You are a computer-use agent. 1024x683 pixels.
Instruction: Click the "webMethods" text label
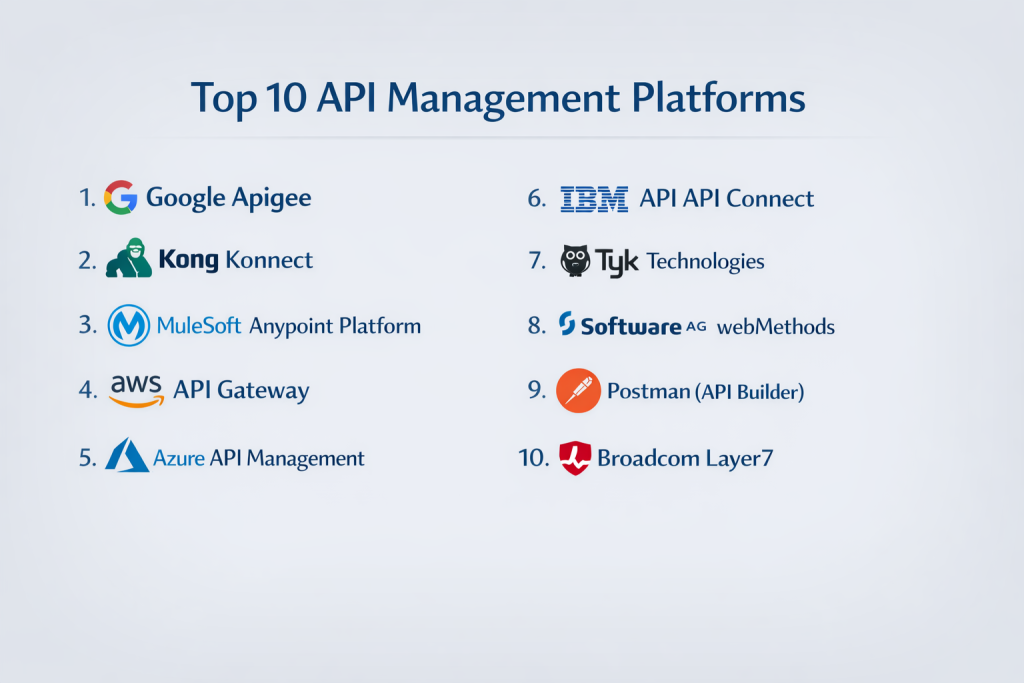coord(775,326)
